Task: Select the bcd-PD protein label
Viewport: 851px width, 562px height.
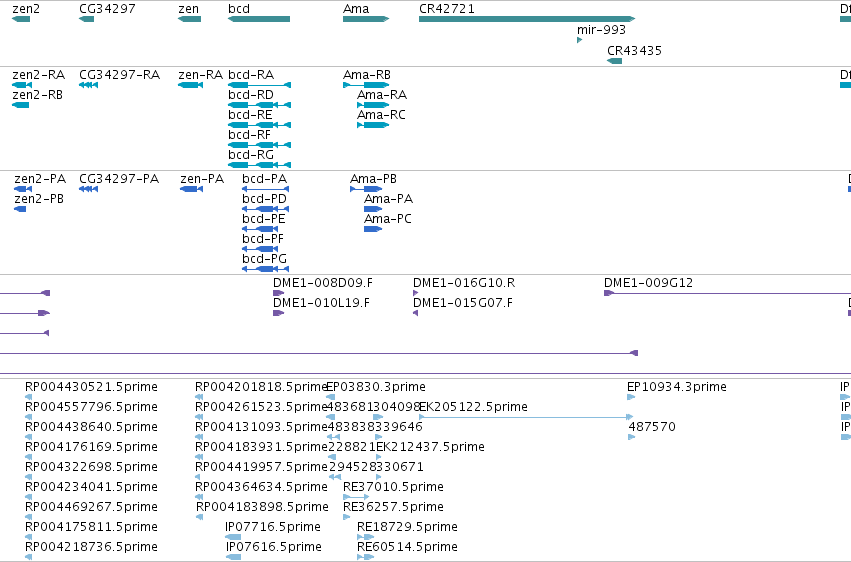Action: pyautogui.click(x=264, y=199)
